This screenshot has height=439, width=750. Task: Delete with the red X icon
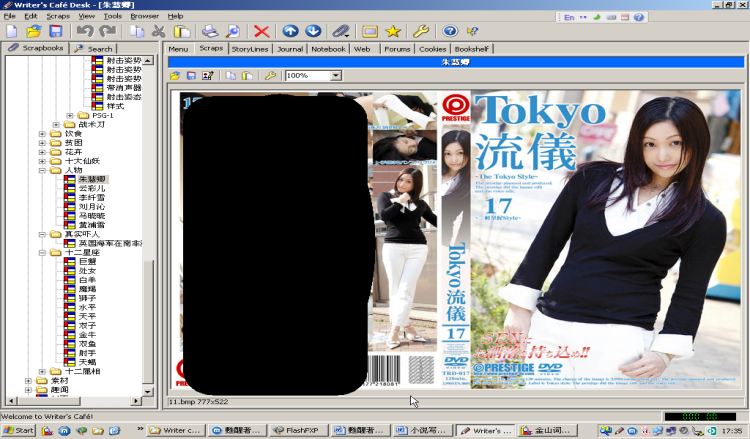(x=262, y=32)
